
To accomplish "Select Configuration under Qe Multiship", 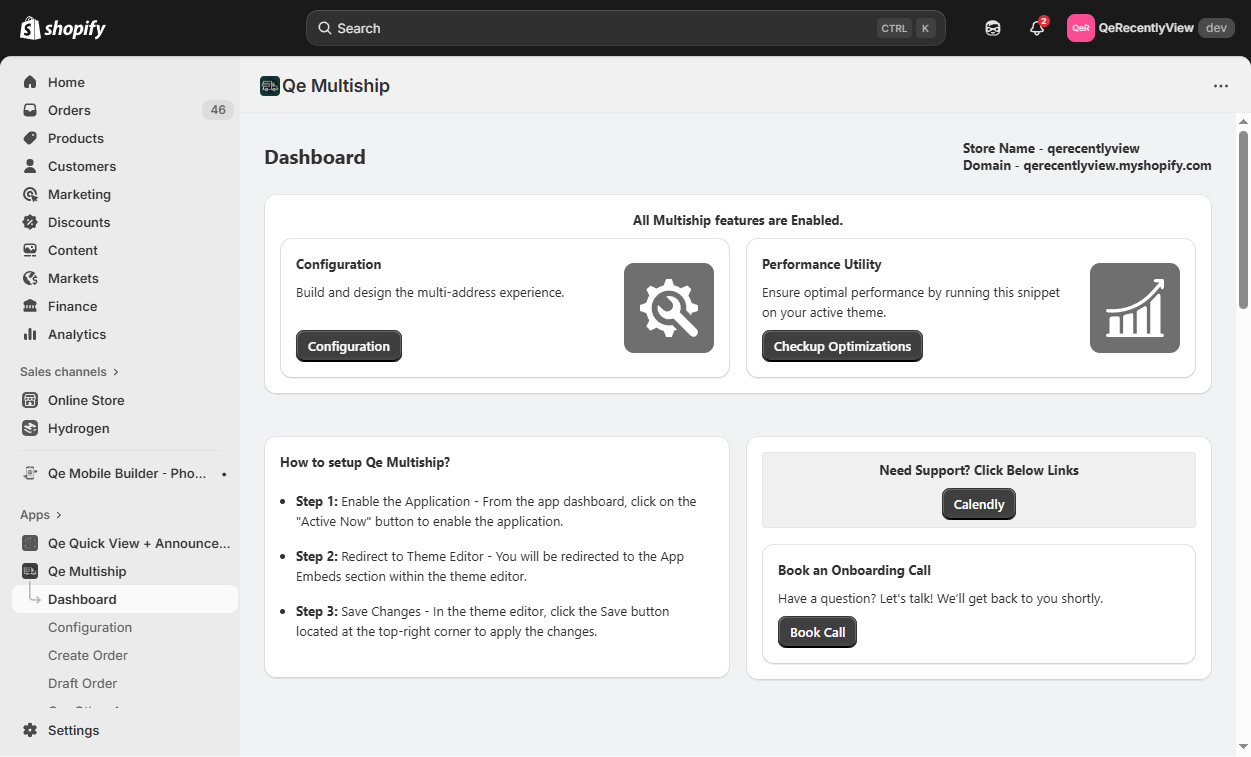I will (x=90, y=627).
